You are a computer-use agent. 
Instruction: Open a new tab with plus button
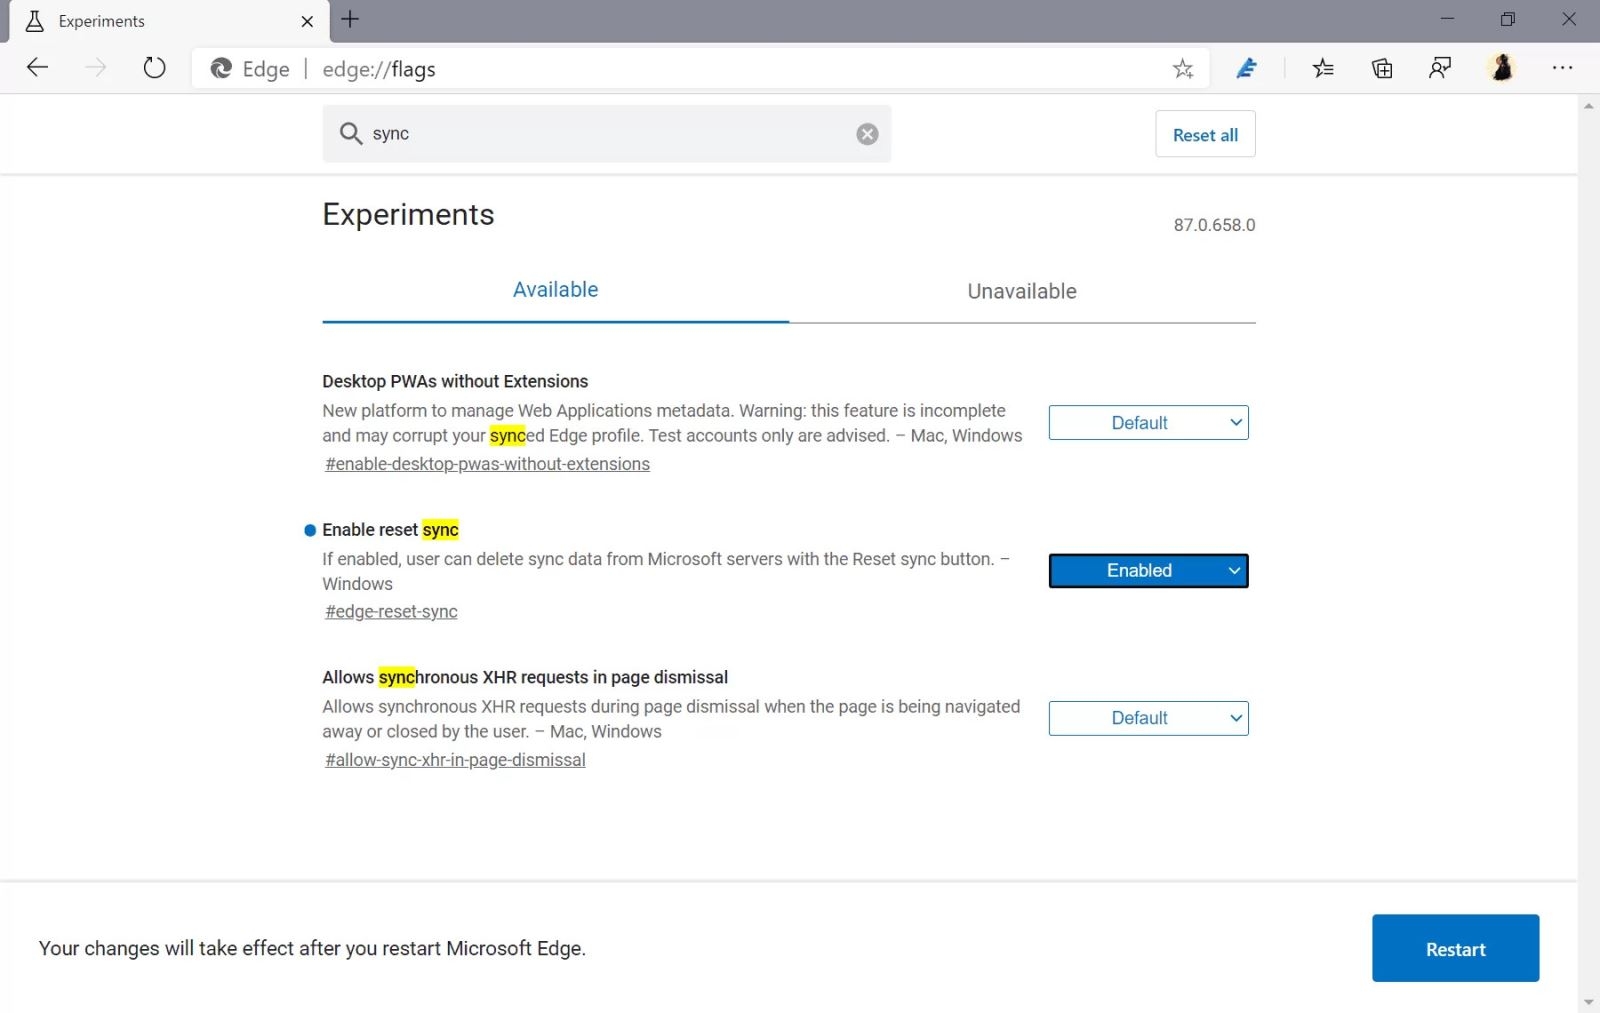coord(350,19)
